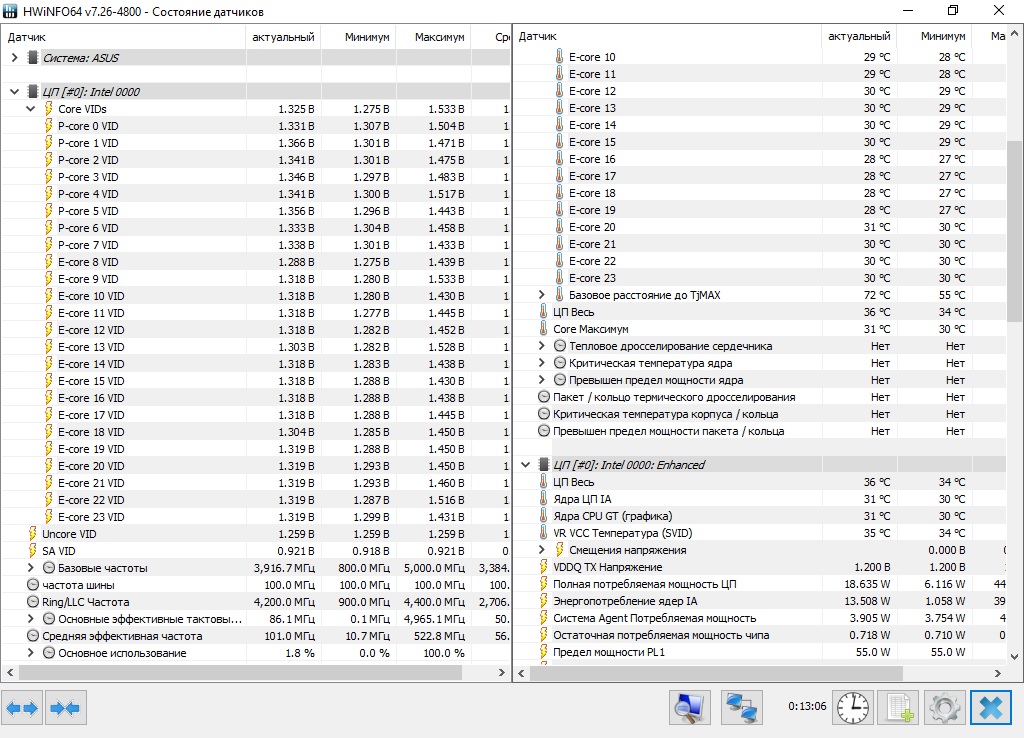
Task: Click right pane horizontal scrollbar right arrow
Action: pos(998,672)
